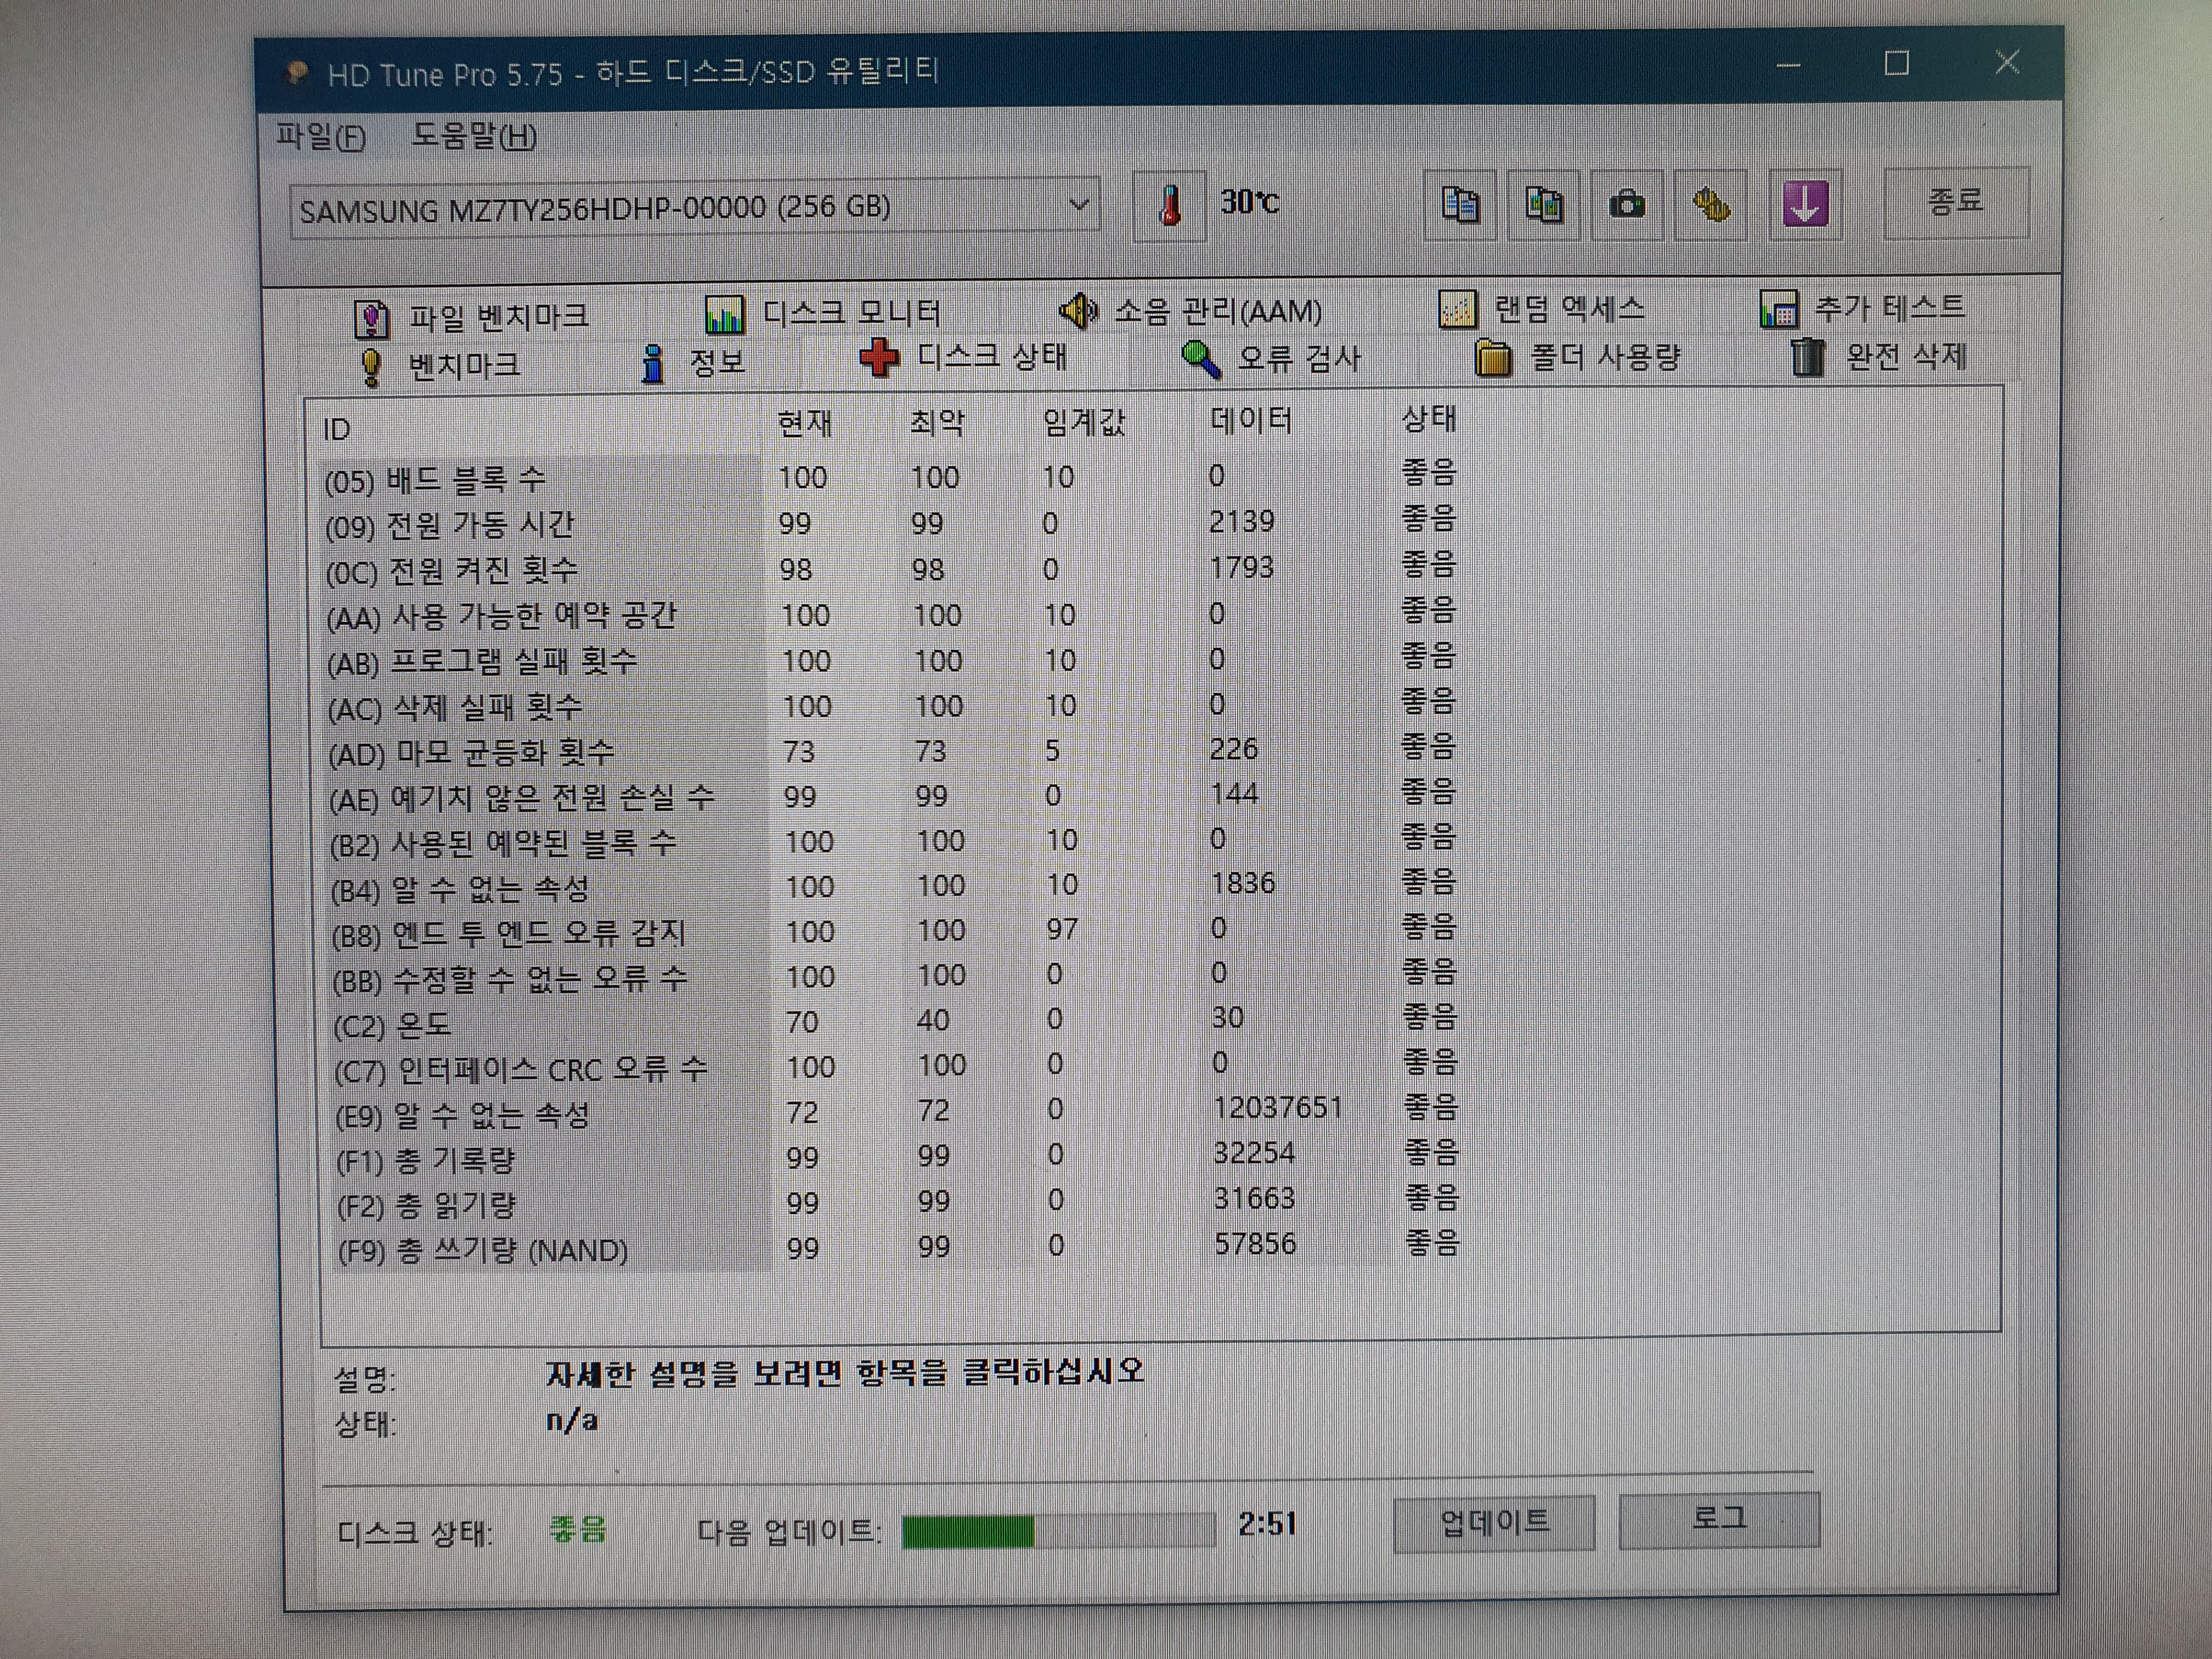Click the 데이터 column header
The image size is (2212, 1659).
click(x=1251, y=420)
